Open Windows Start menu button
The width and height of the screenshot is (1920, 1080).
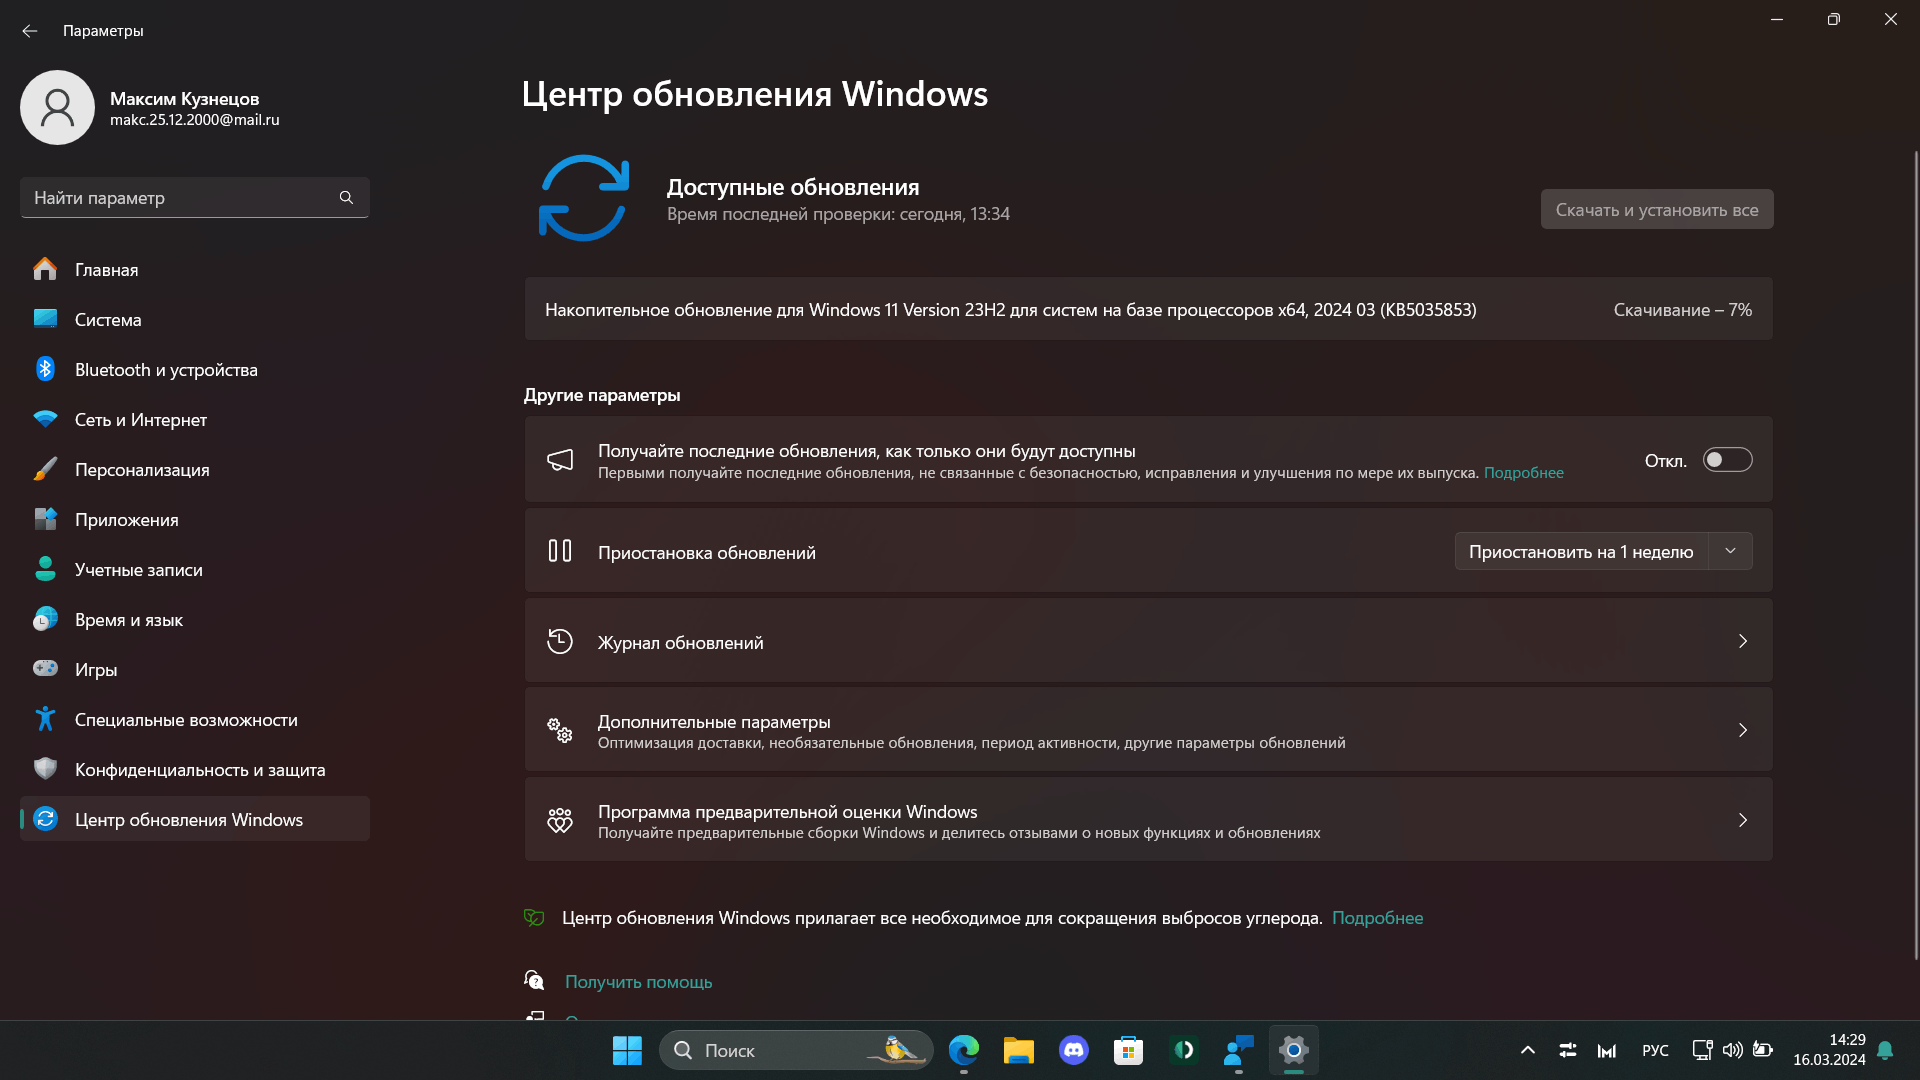[x=627, y=1050]
